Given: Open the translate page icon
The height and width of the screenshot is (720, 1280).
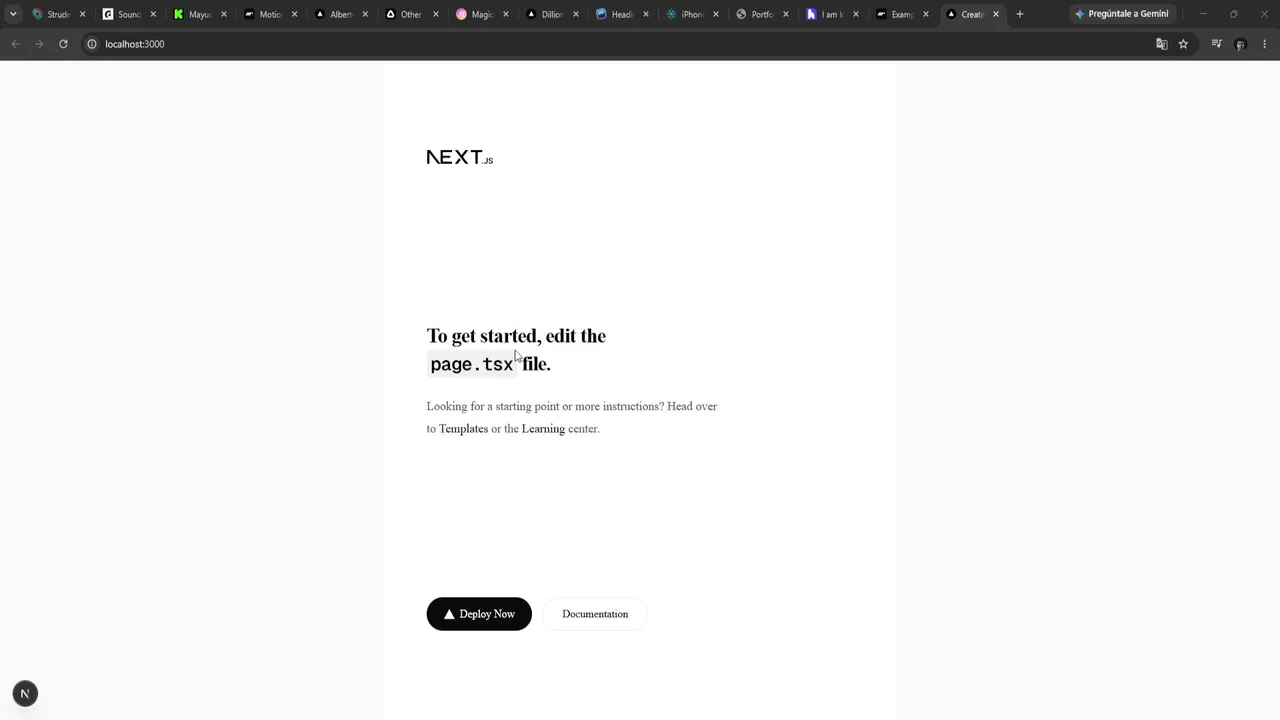Looking at the screenshot, I should (1161, 44).
